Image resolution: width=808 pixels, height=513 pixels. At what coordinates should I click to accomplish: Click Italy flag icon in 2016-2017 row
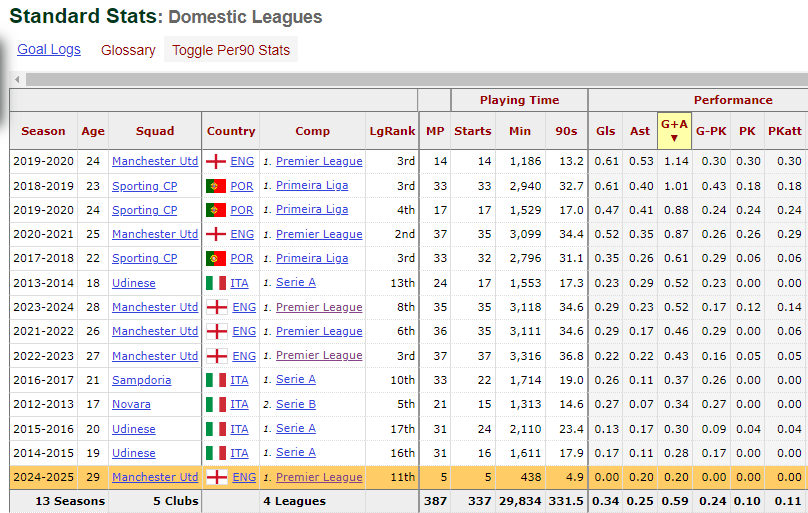[216, 380]
